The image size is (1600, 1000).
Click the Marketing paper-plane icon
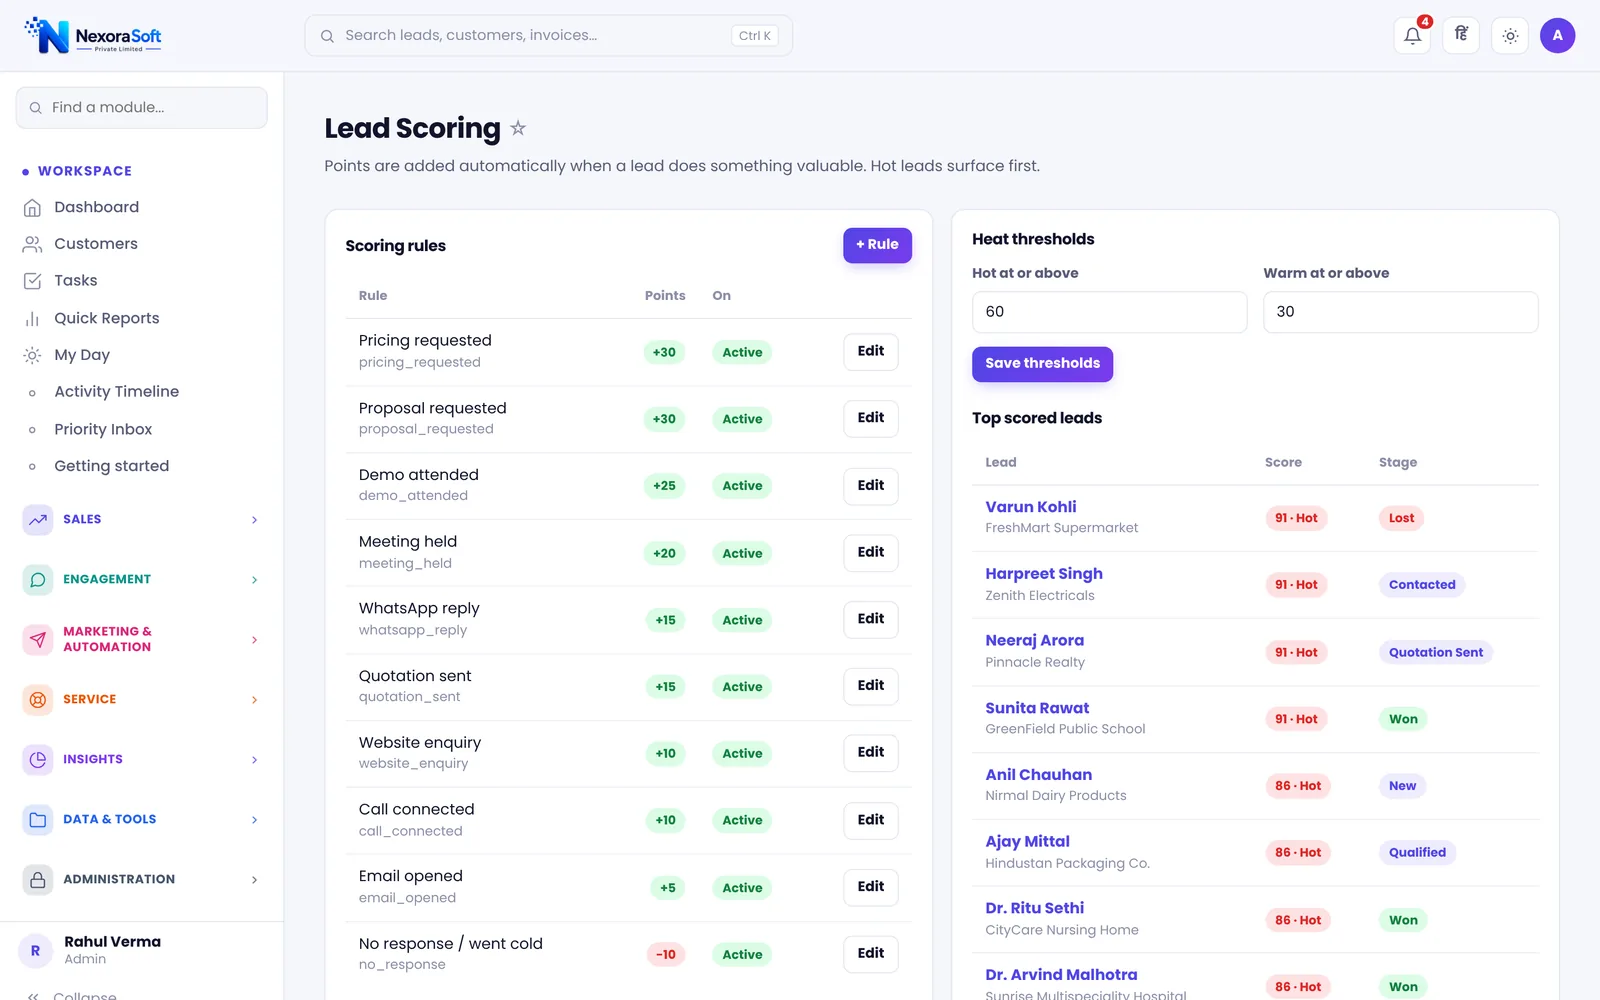38,639
